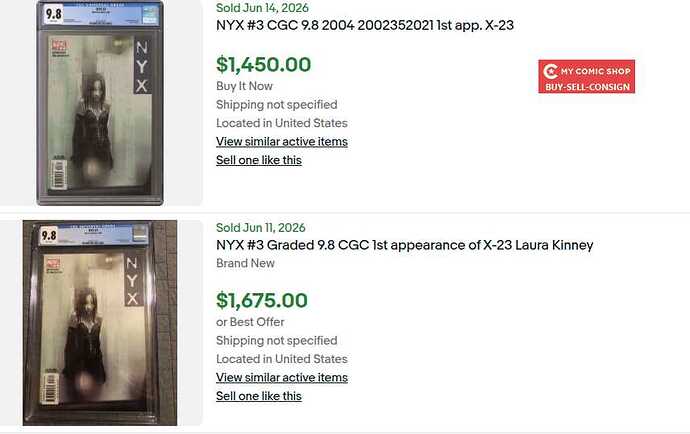Click the $1,675.00 sold price

[262, 301]
